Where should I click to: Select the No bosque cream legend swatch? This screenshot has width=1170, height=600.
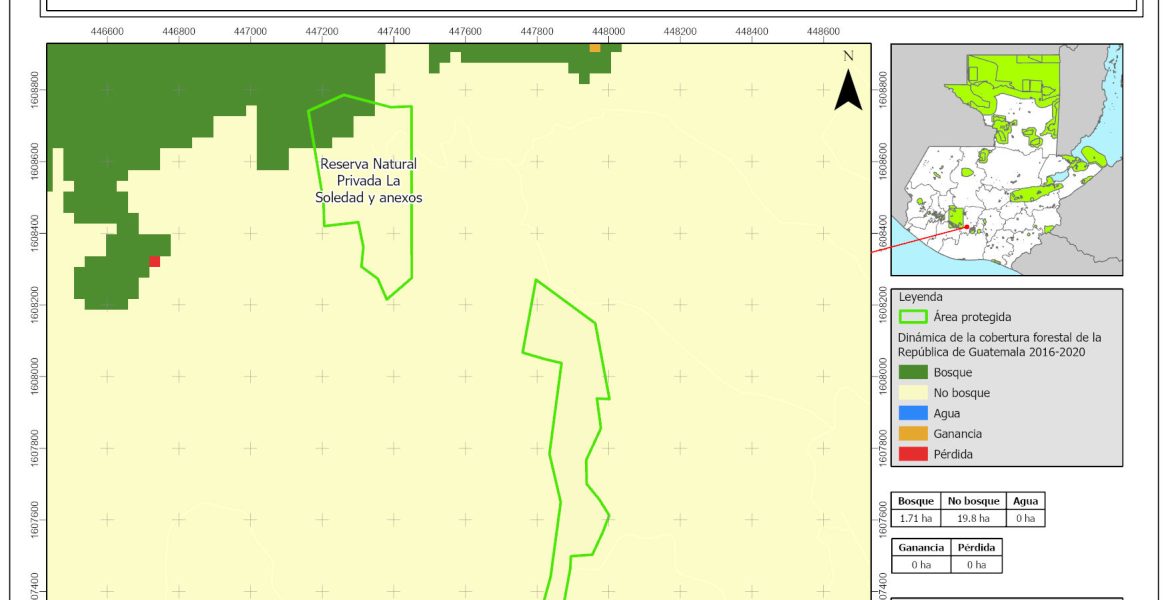point(912,393)
